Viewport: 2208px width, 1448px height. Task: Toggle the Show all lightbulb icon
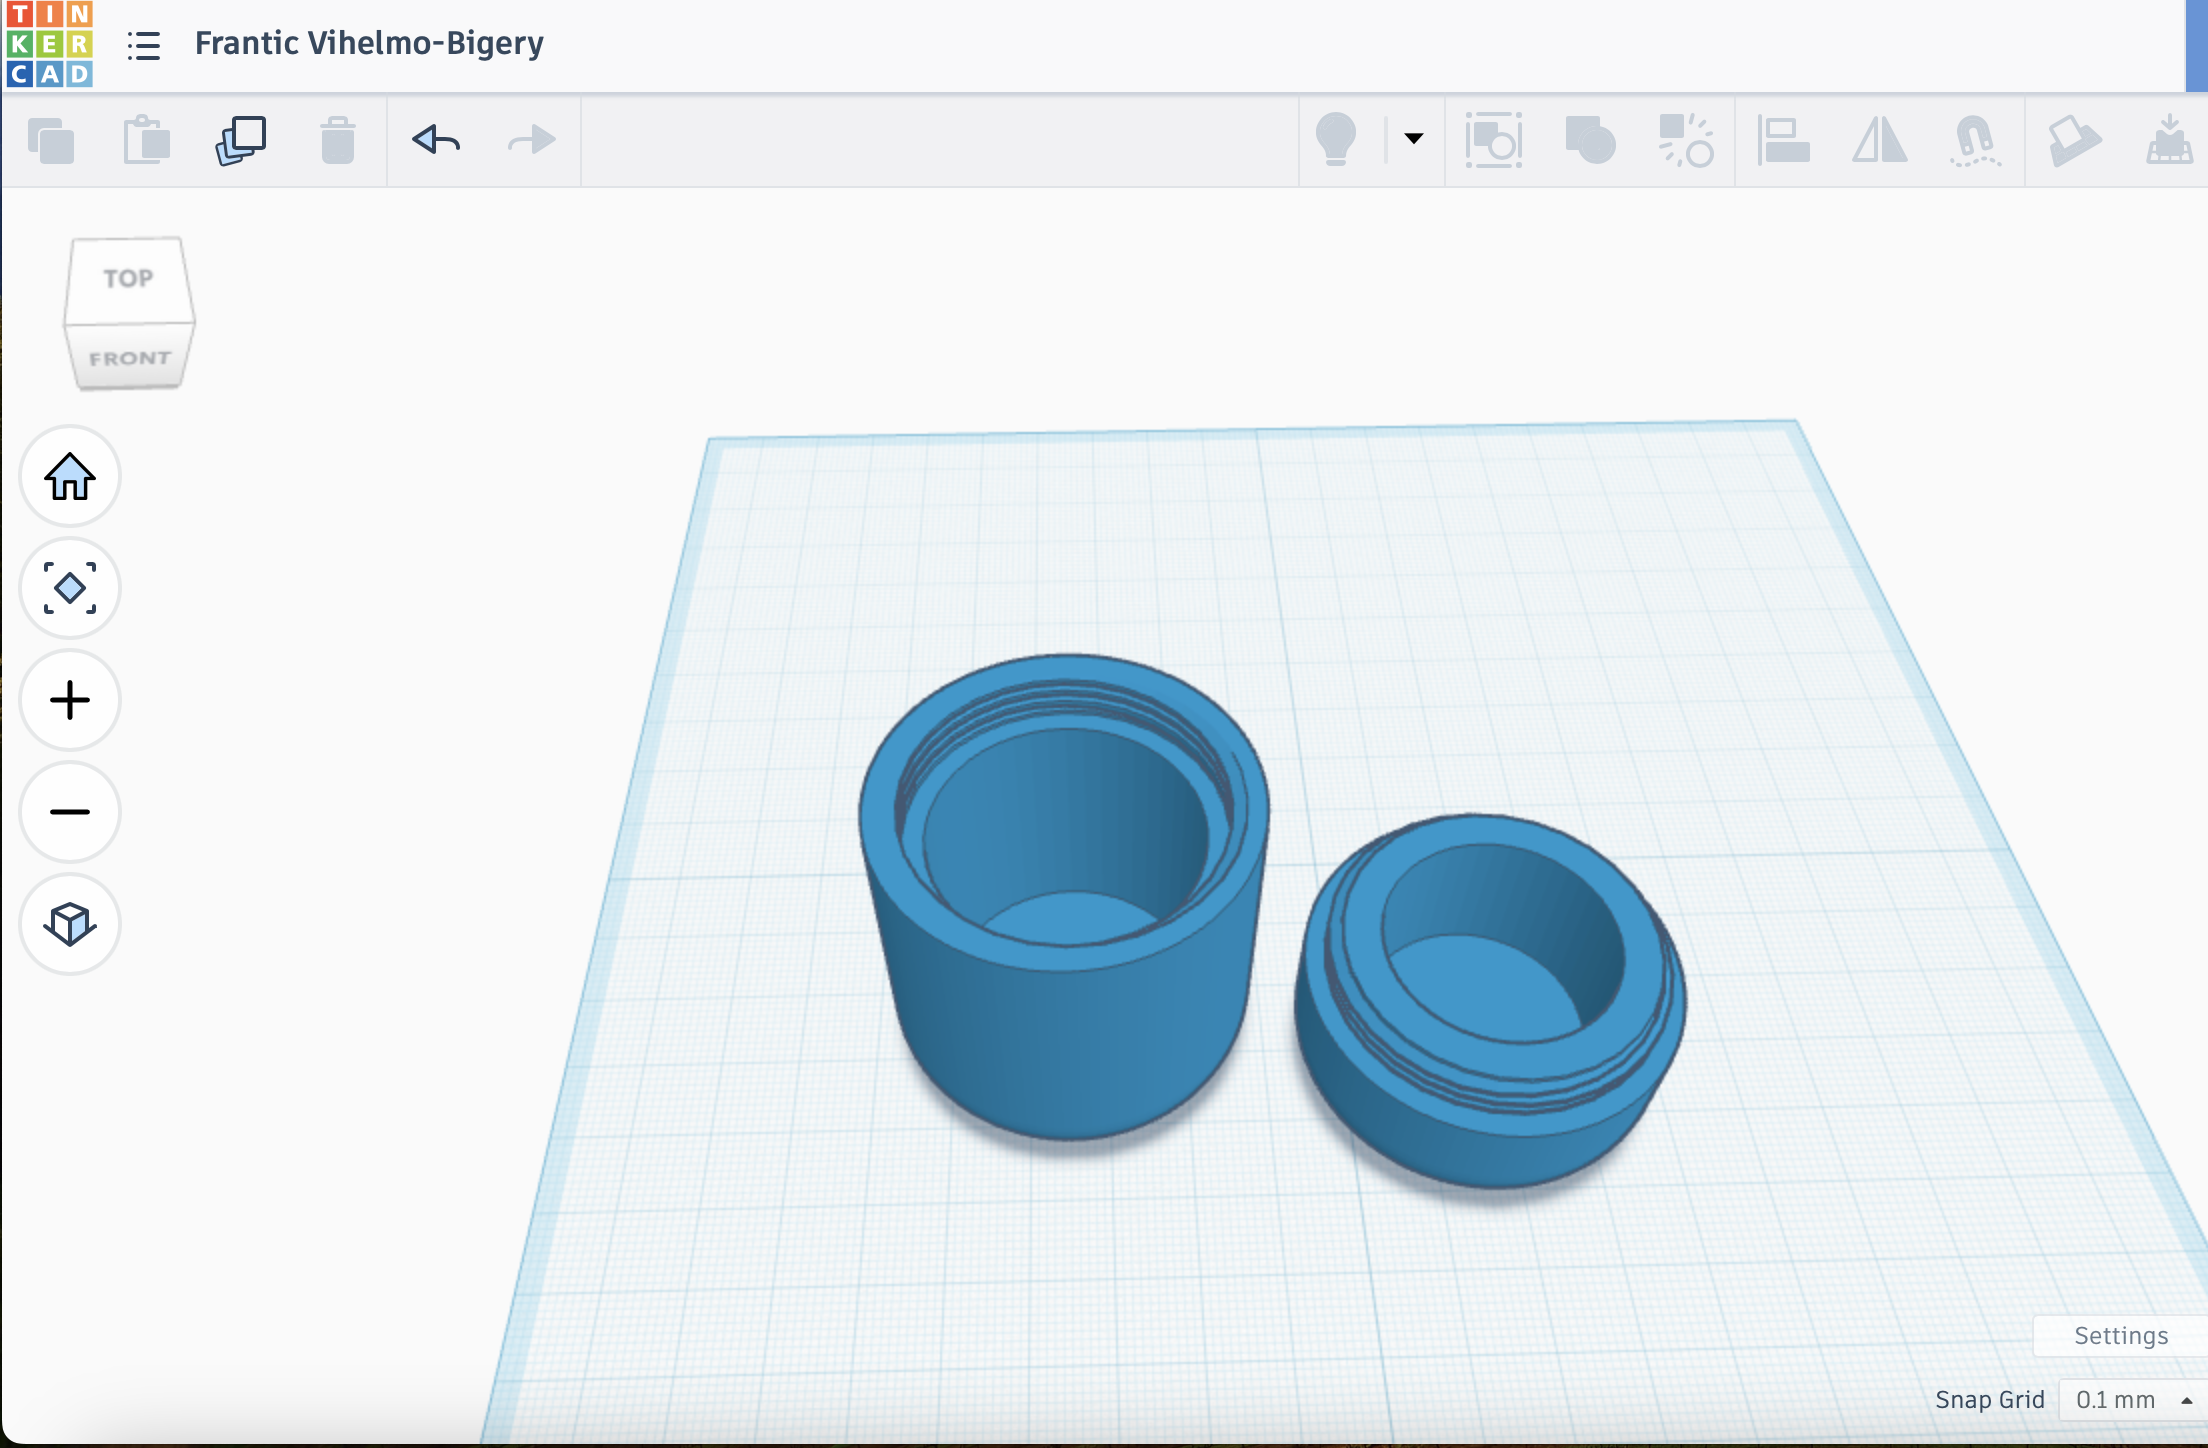tap(1336, 139)
